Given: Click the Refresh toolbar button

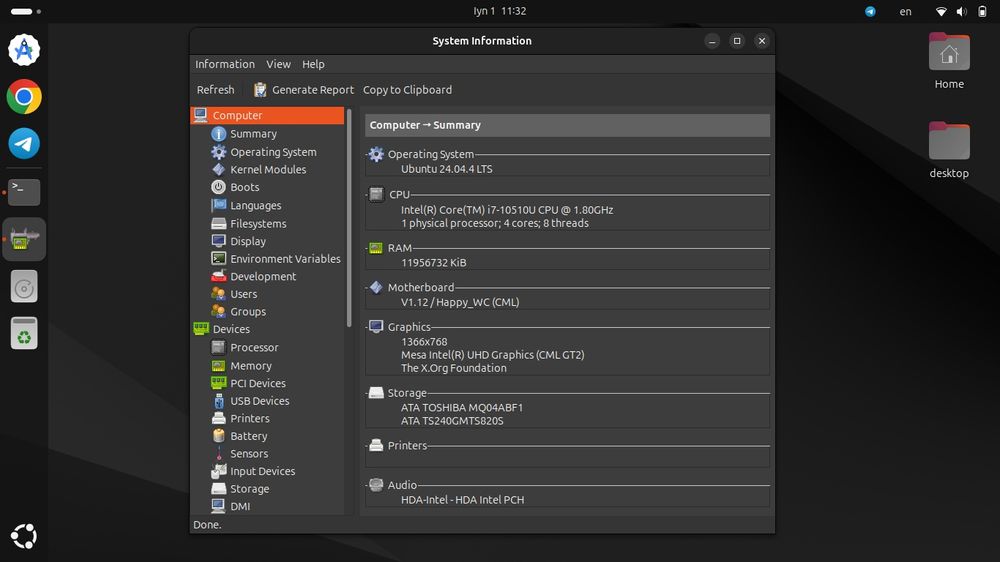Looking at the screenshot, I should tap(216, 90).
